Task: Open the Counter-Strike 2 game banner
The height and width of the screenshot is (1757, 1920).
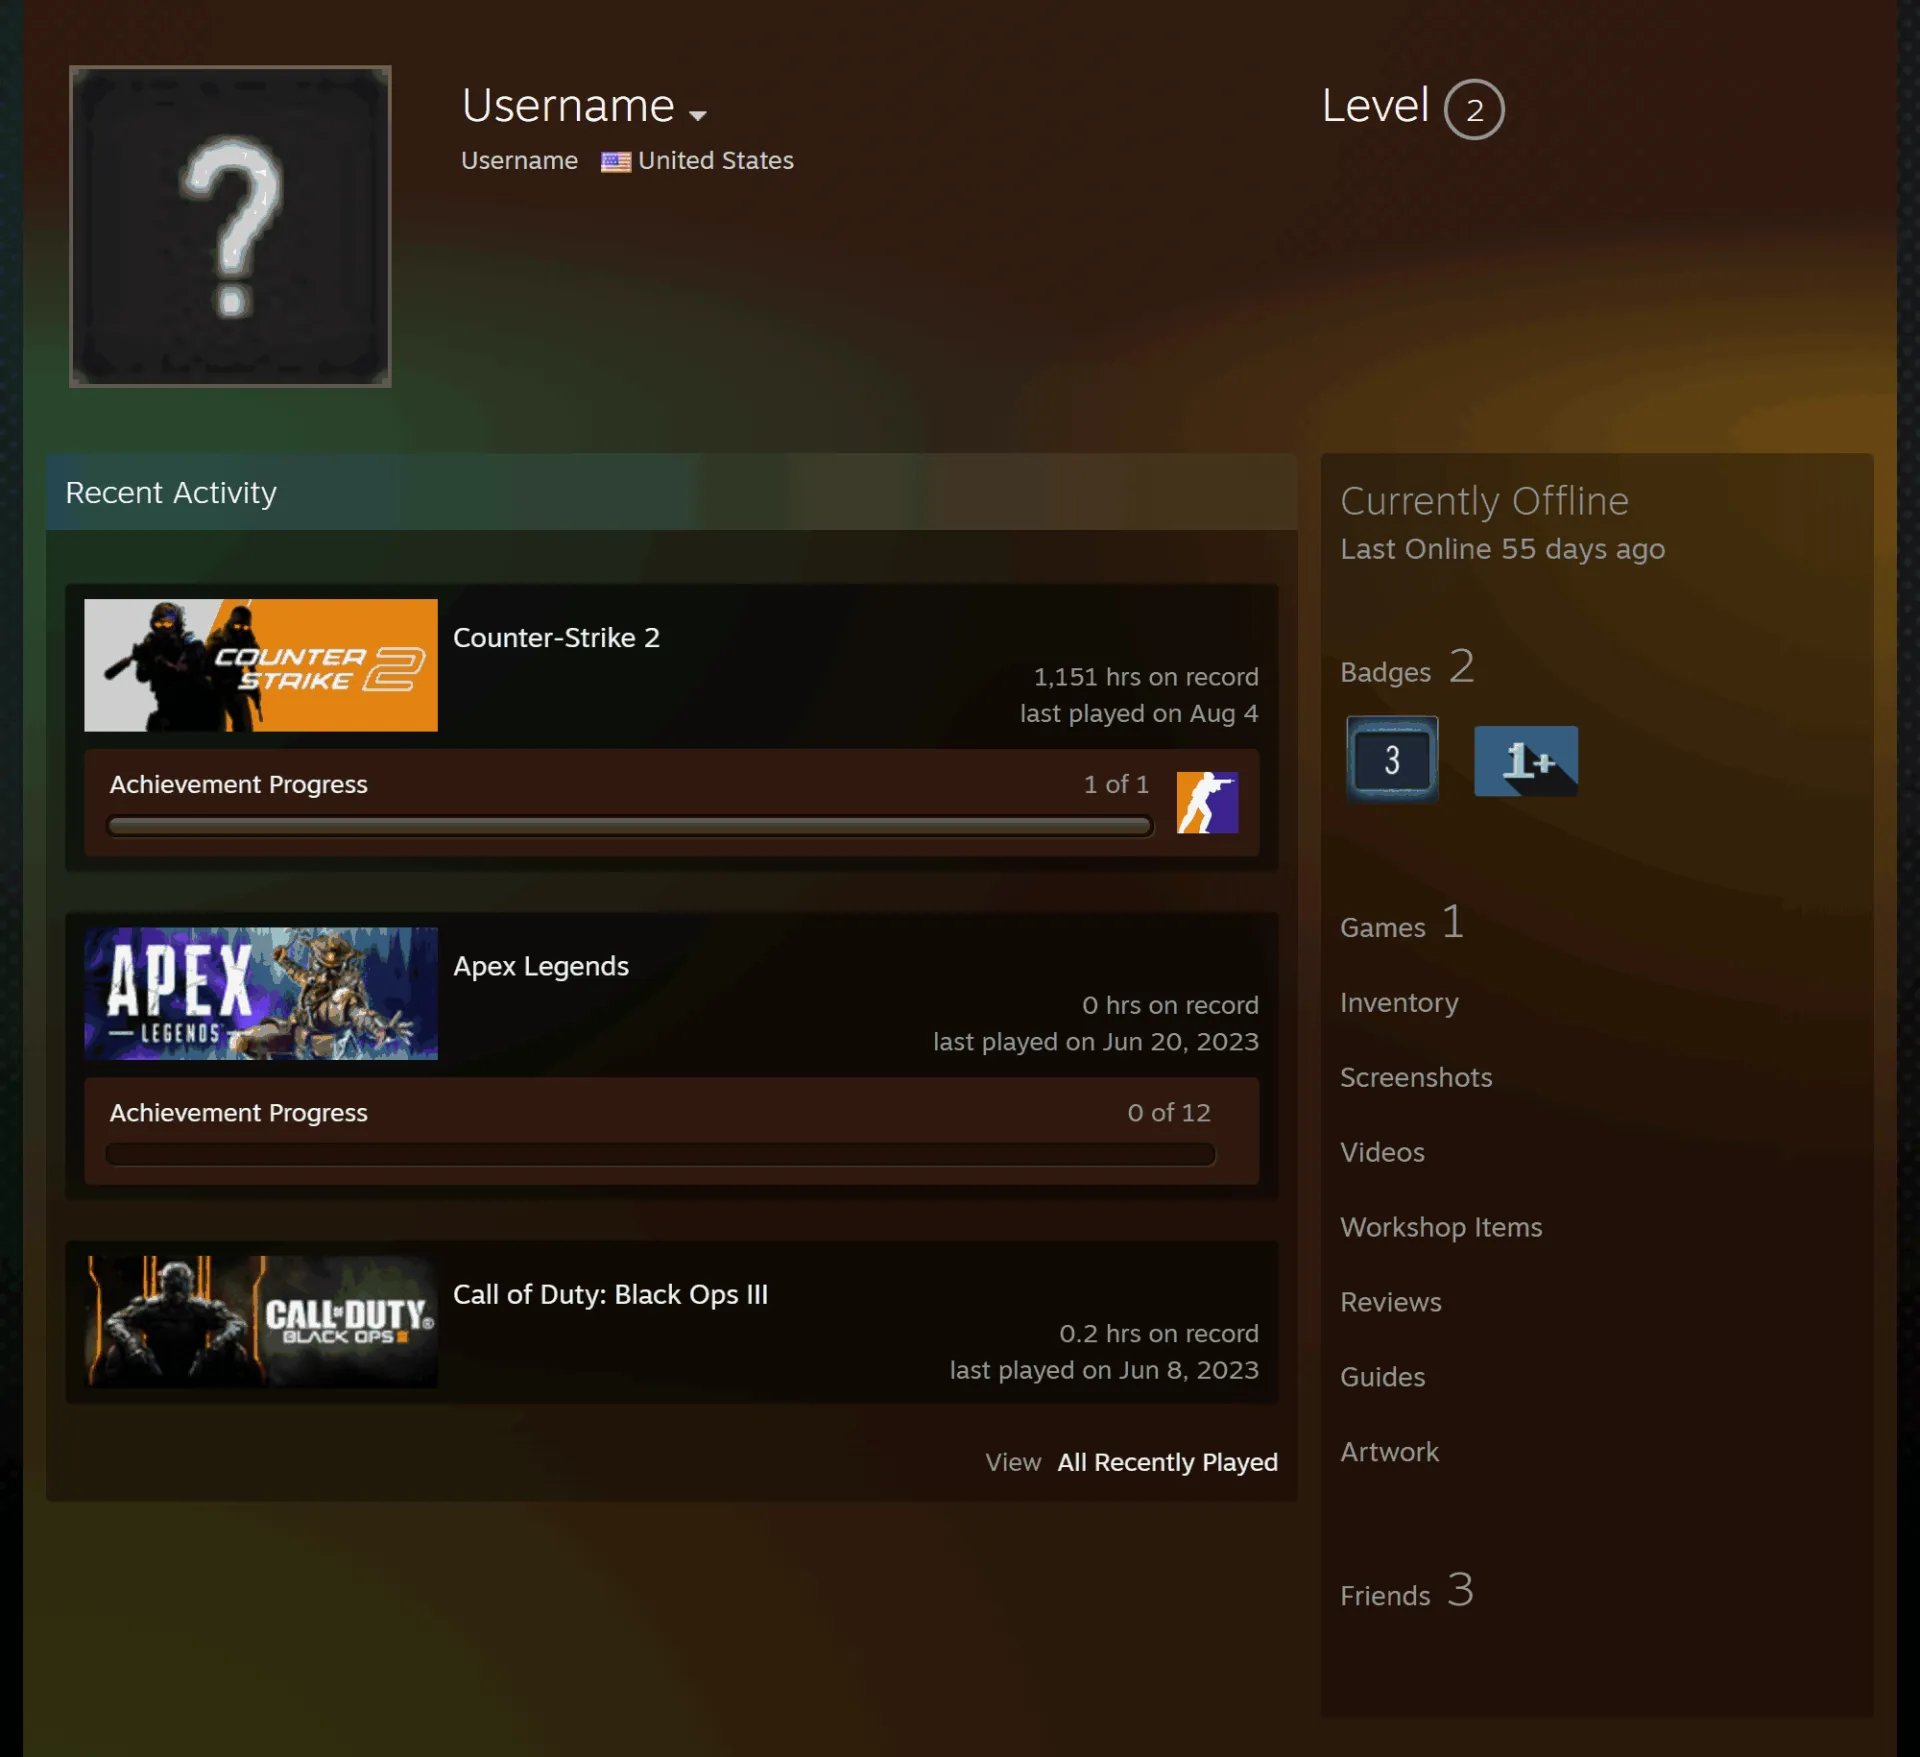Action: (261, 665)
